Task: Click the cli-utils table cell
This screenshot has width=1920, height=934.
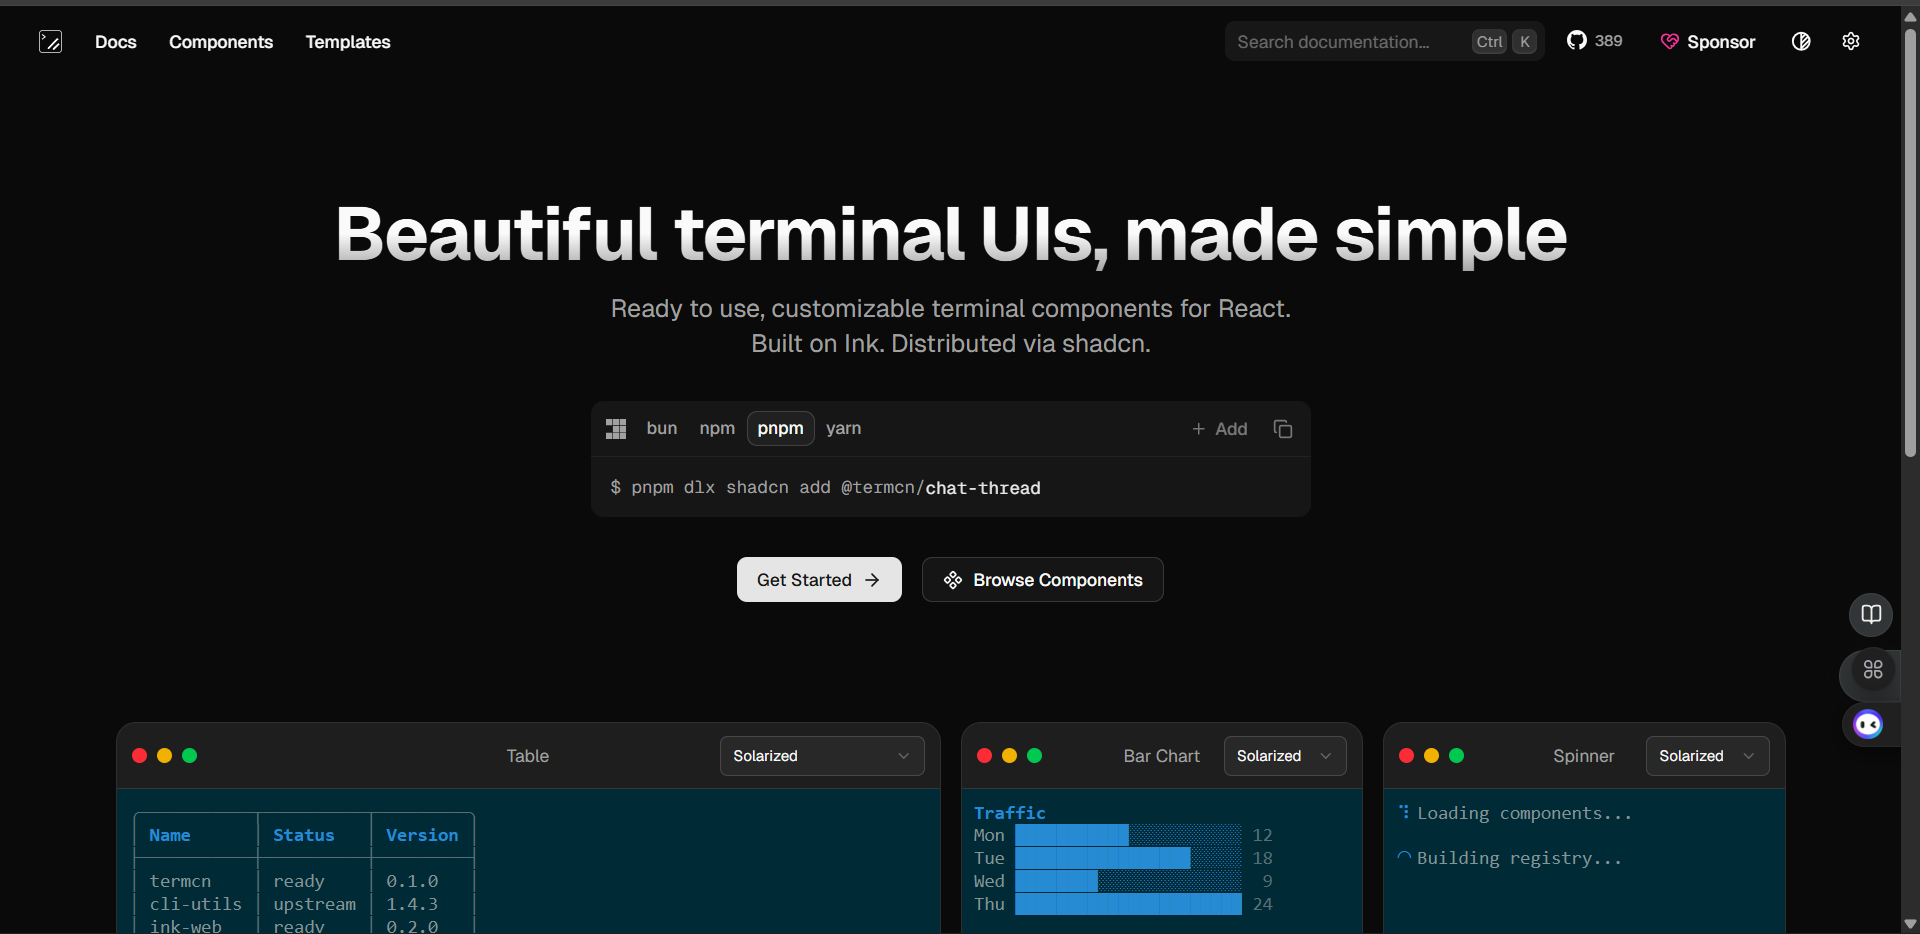Action: coord(196,904)
